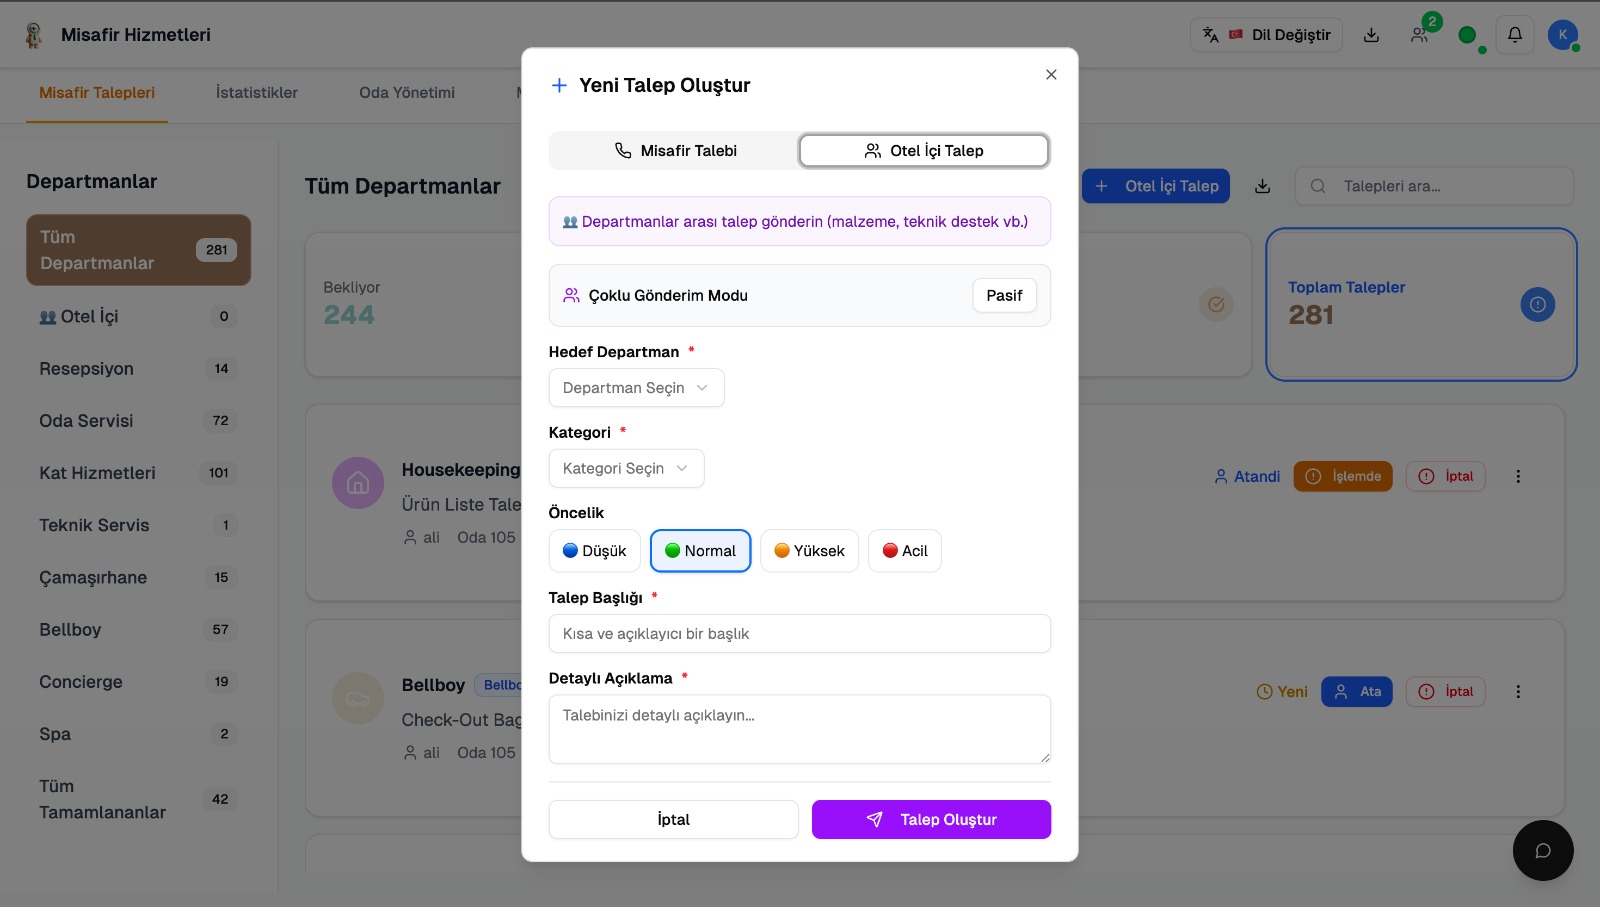The height and width of the screenshot is (907, 1600).
Task: Open Dil Değiştir language selector
Action: click(x=1266, y=35)
